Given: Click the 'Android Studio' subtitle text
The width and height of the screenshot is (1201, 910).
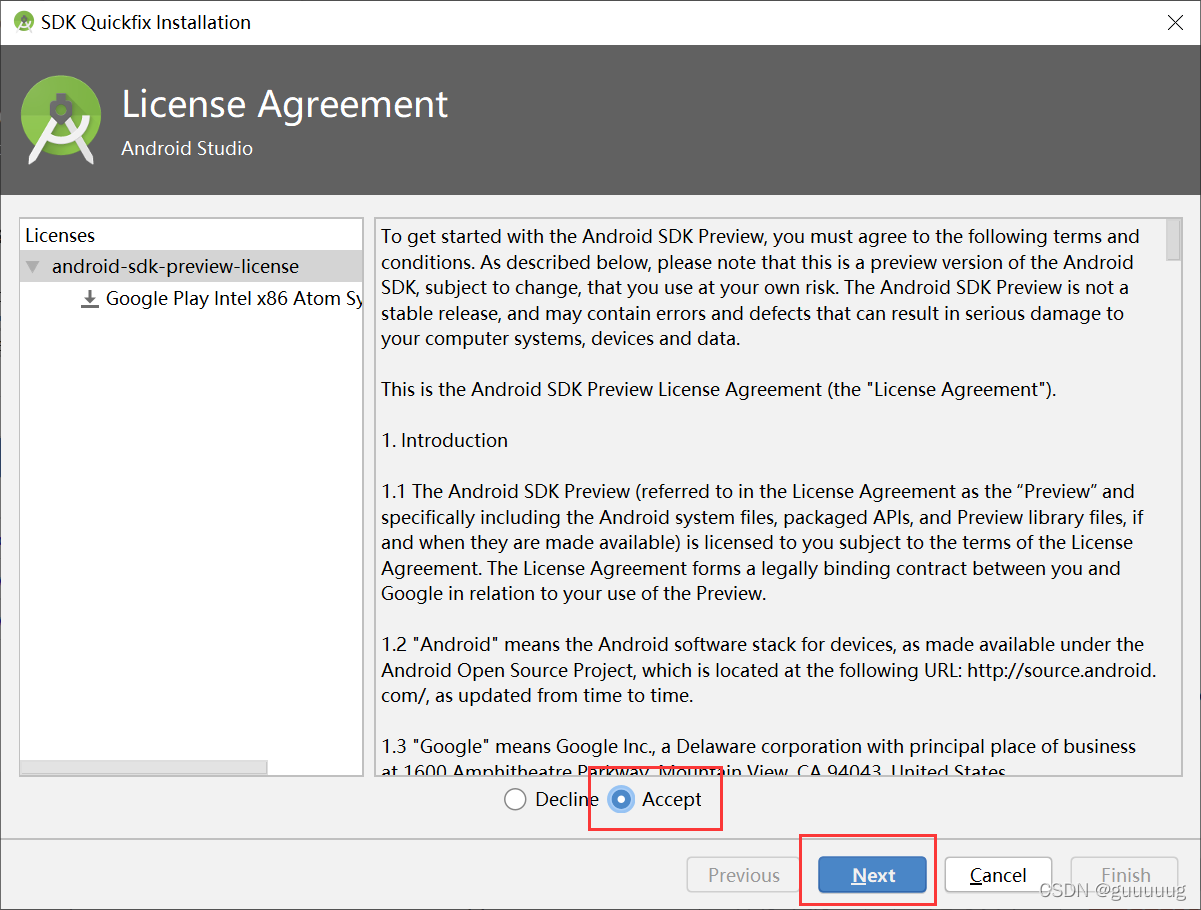Looking at the screenshot, I should point(187,148).
